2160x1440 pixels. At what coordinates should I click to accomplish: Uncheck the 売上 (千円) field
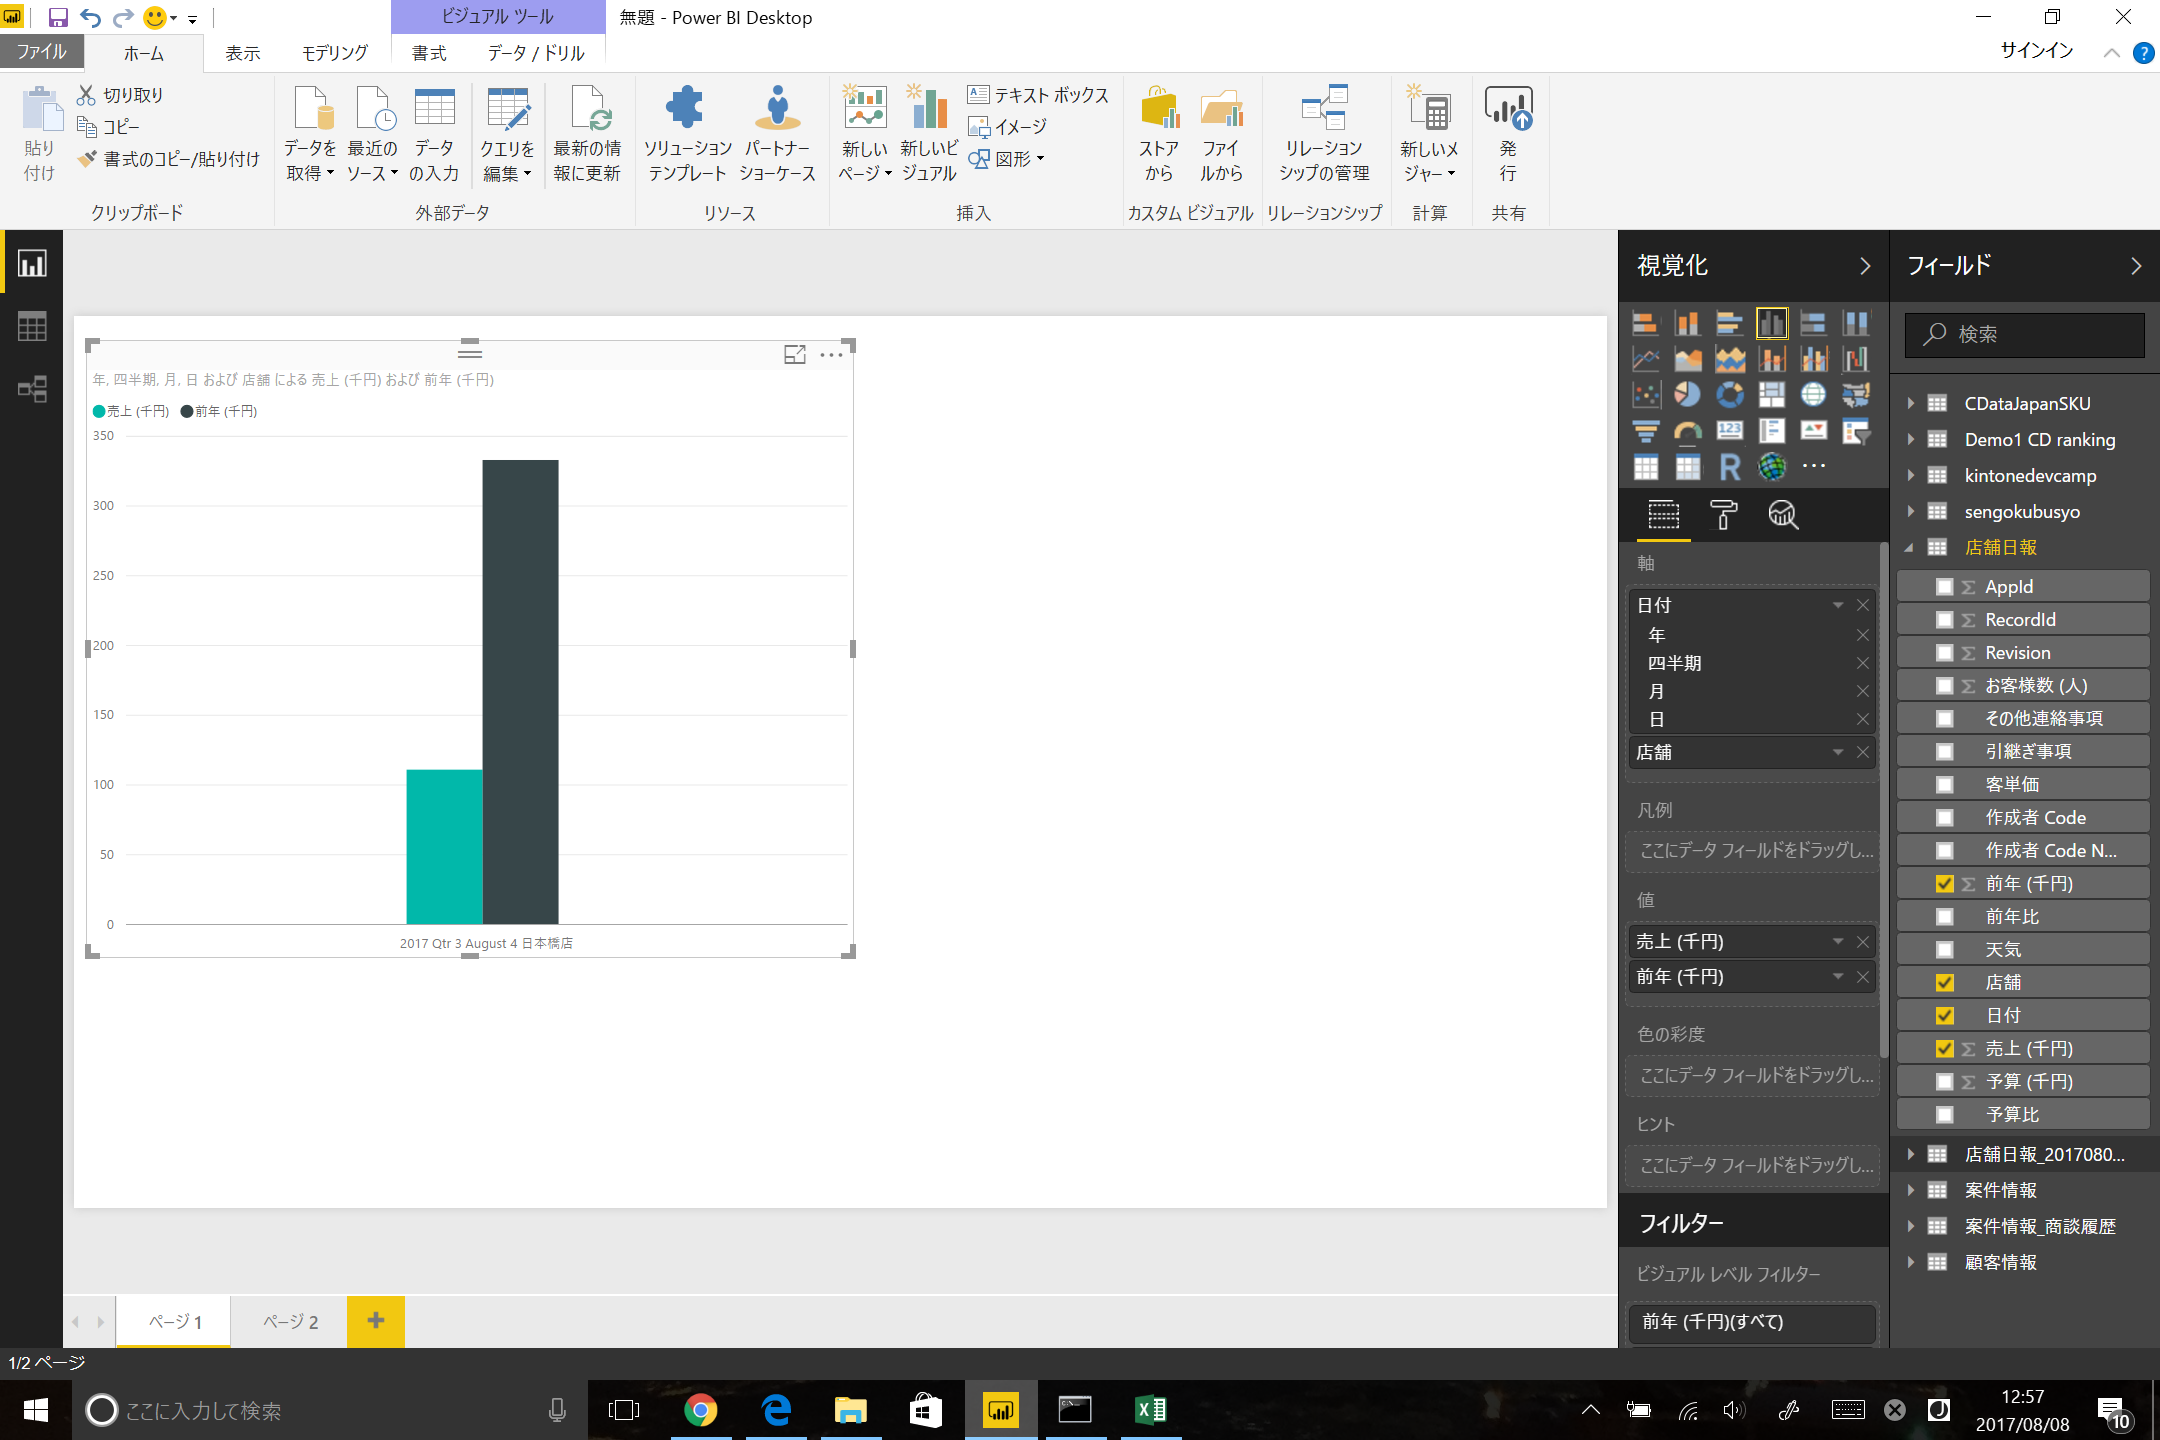click(1945, 1048)
